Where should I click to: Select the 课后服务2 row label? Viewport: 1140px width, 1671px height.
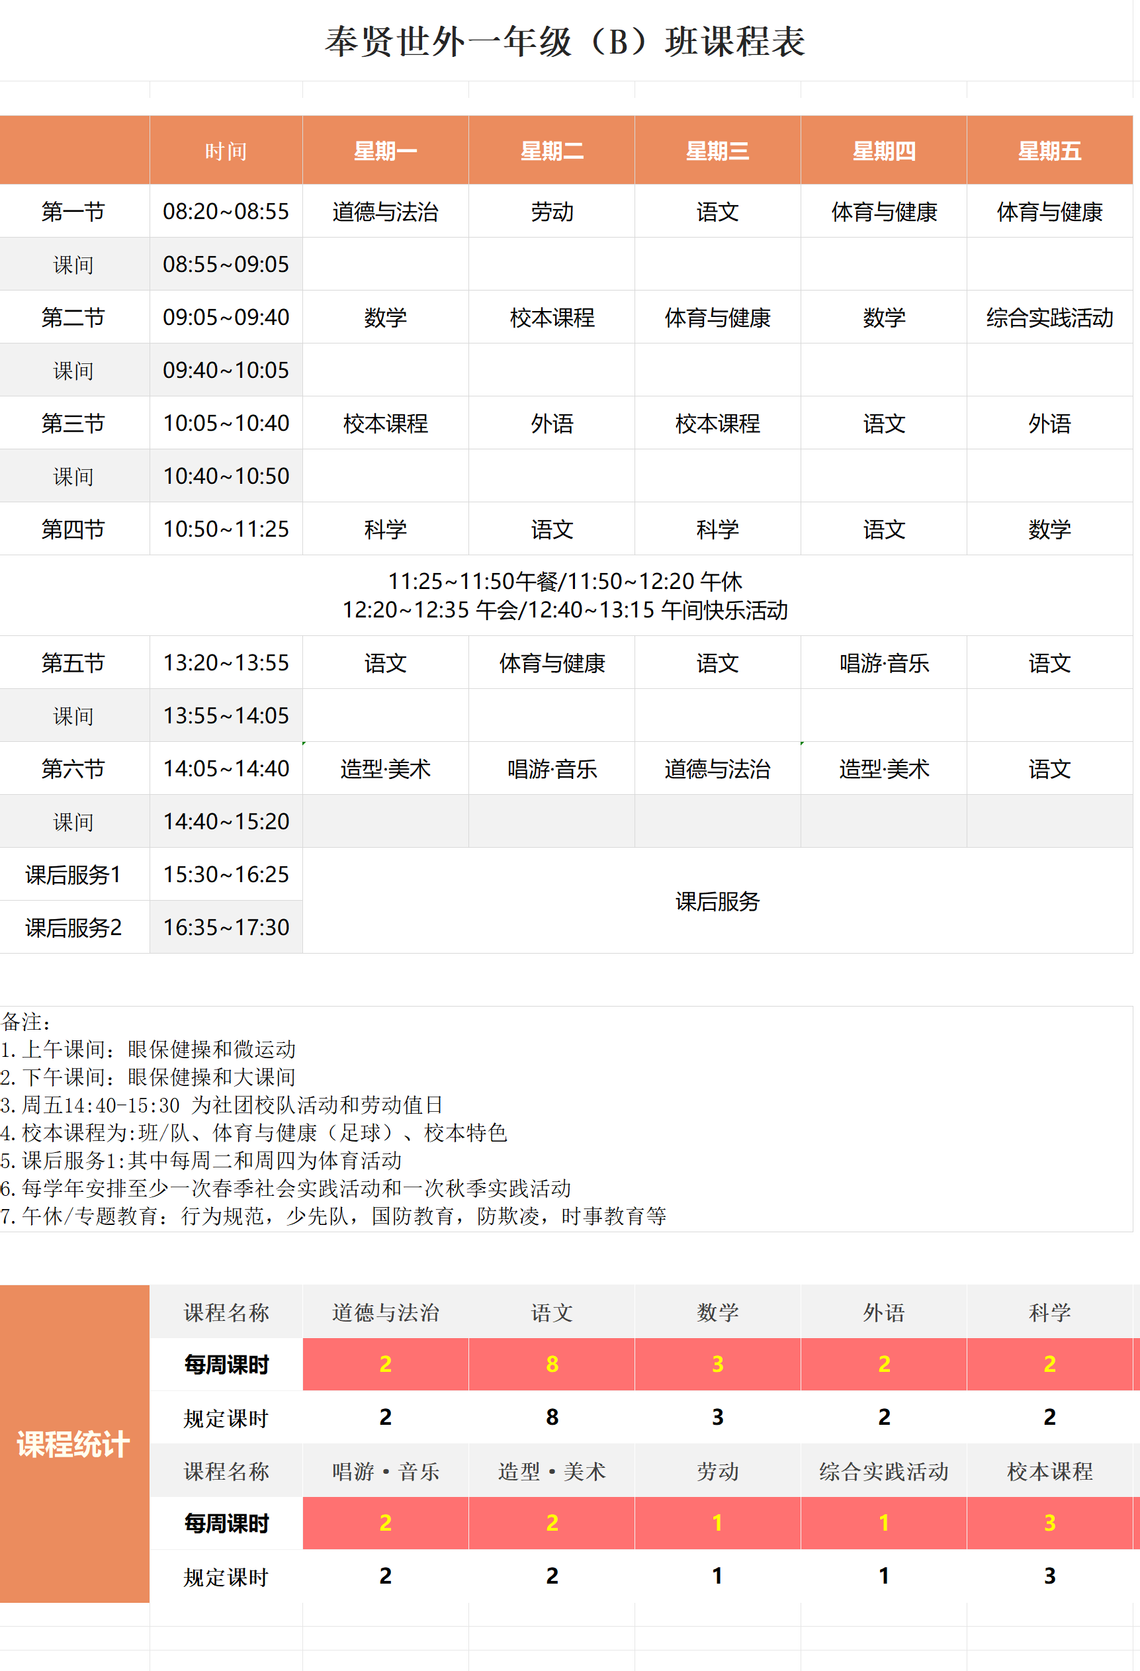73,928
